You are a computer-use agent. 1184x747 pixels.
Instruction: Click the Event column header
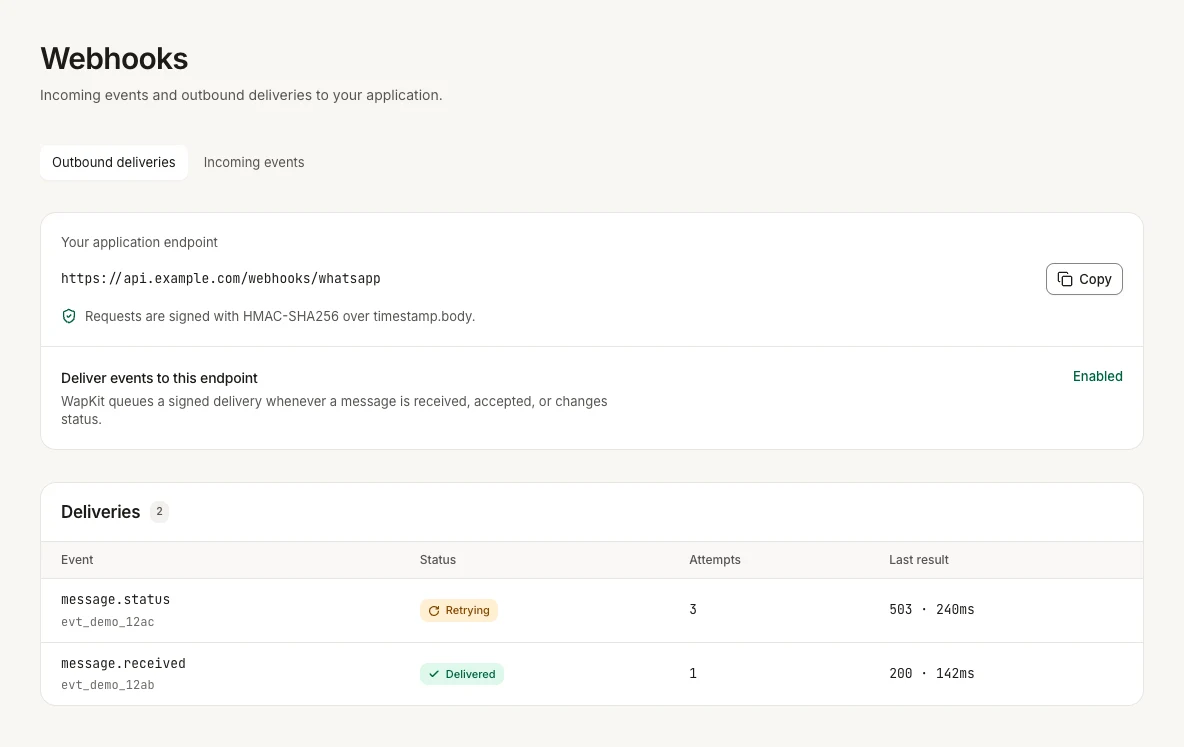click(x=77, y=560)
